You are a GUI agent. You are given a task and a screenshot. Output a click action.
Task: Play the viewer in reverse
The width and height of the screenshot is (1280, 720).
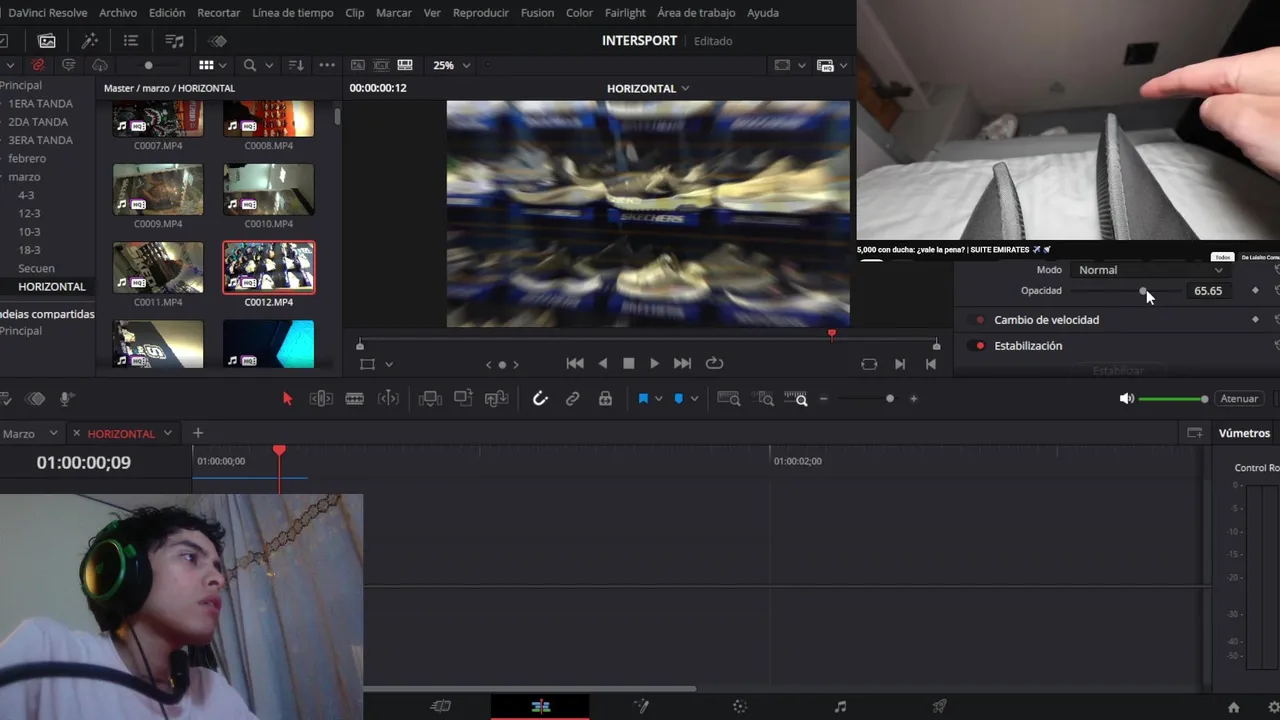tap(602, 364)
